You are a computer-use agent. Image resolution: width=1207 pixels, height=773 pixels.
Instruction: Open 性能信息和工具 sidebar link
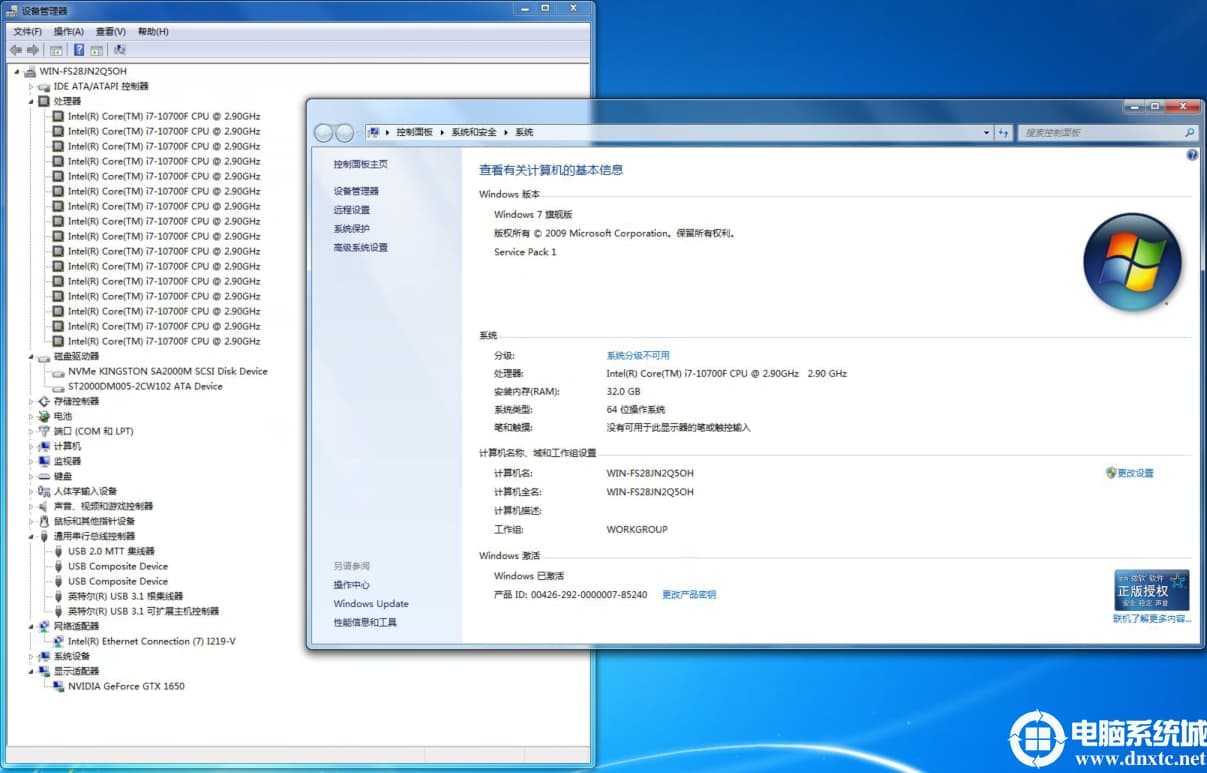[x=365, y=623]
